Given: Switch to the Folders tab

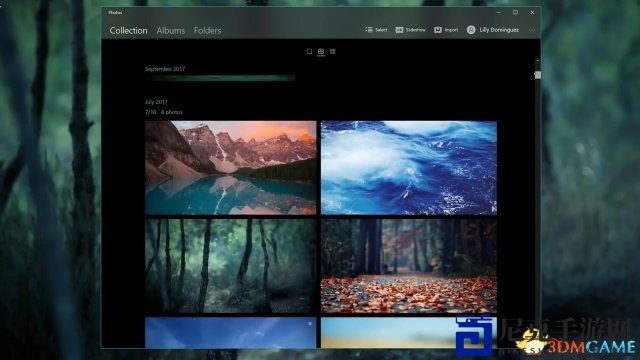Looking at the screenshot, I should (207, 31).
